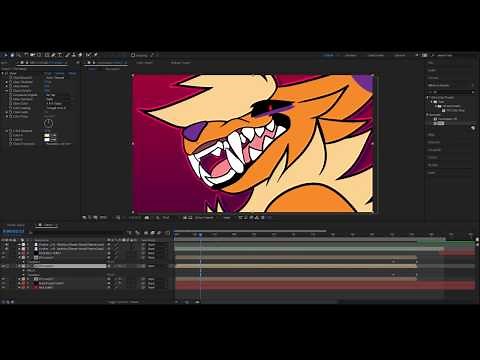Open the lower white color swatch in Effect Controls
The image size is (480, 360).
tap(47, 139)
